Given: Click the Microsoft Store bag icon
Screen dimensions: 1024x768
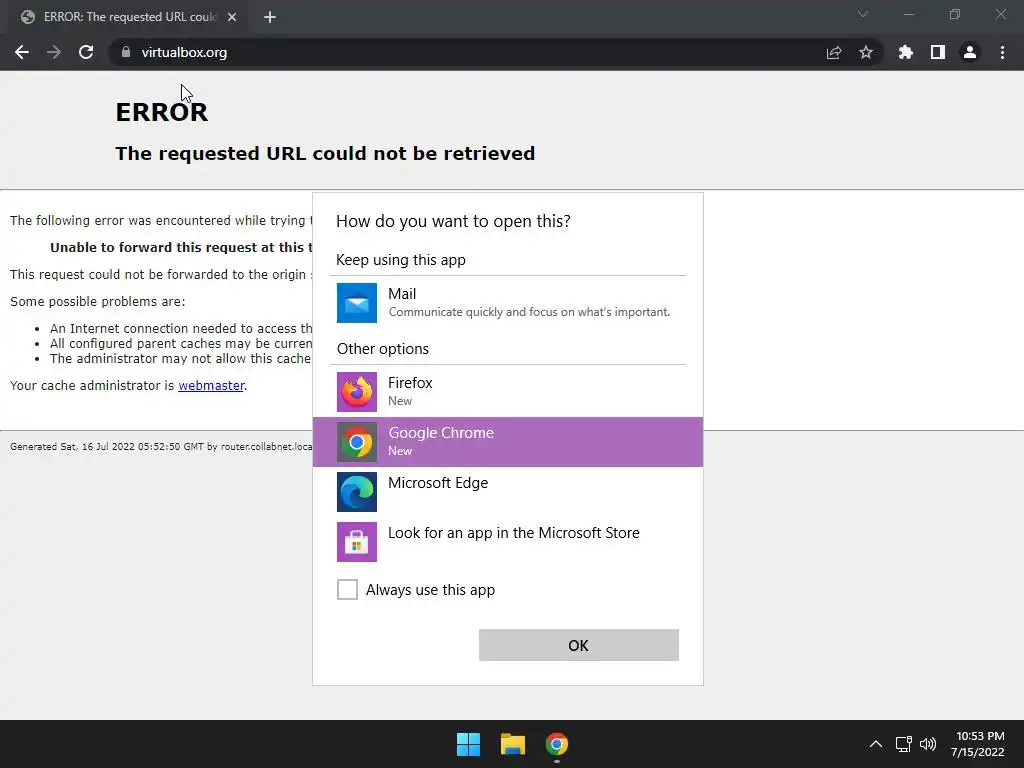Looking at the screenshot, I should point(357,541).
